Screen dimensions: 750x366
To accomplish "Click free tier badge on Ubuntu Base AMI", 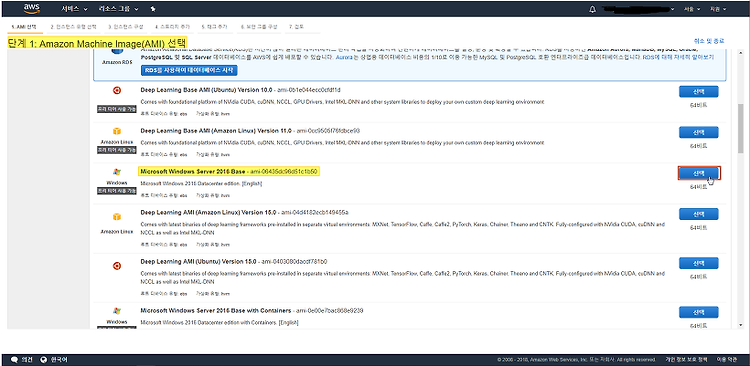I will point(117,109).
